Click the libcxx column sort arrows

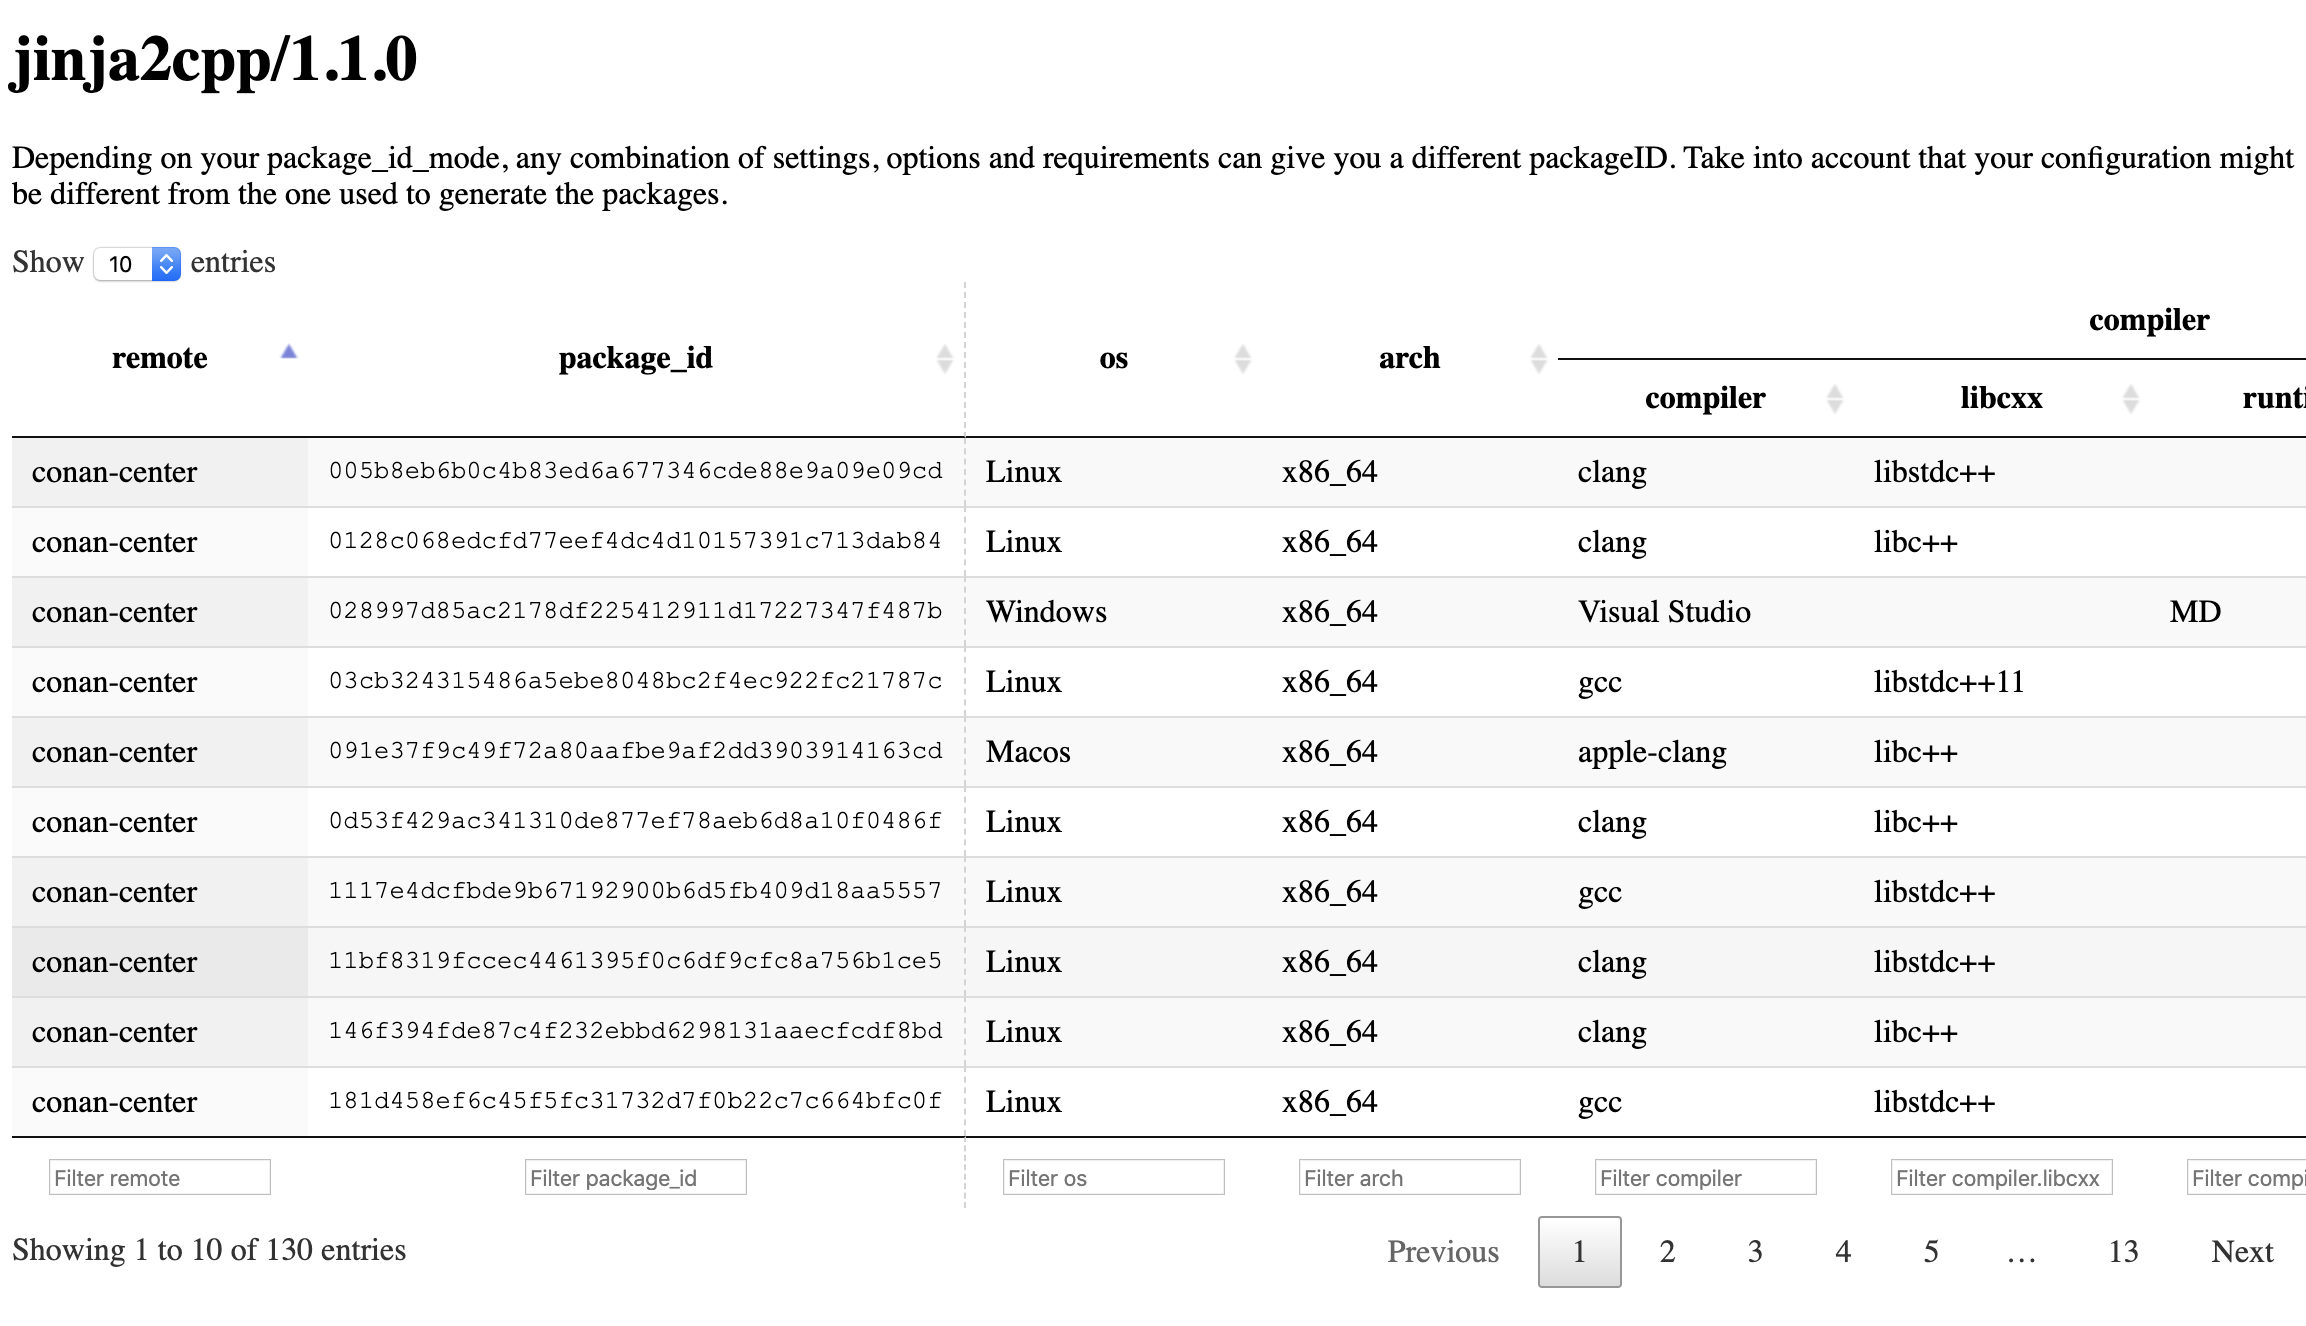[2130, 399]
